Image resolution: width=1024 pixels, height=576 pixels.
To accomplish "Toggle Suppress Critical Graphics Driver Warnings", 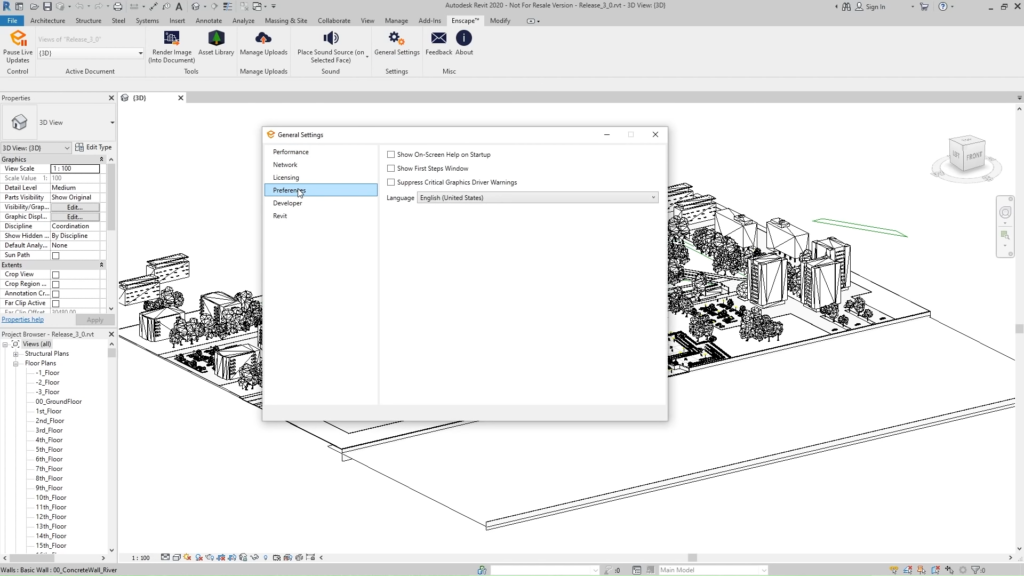I will point(391,182).
